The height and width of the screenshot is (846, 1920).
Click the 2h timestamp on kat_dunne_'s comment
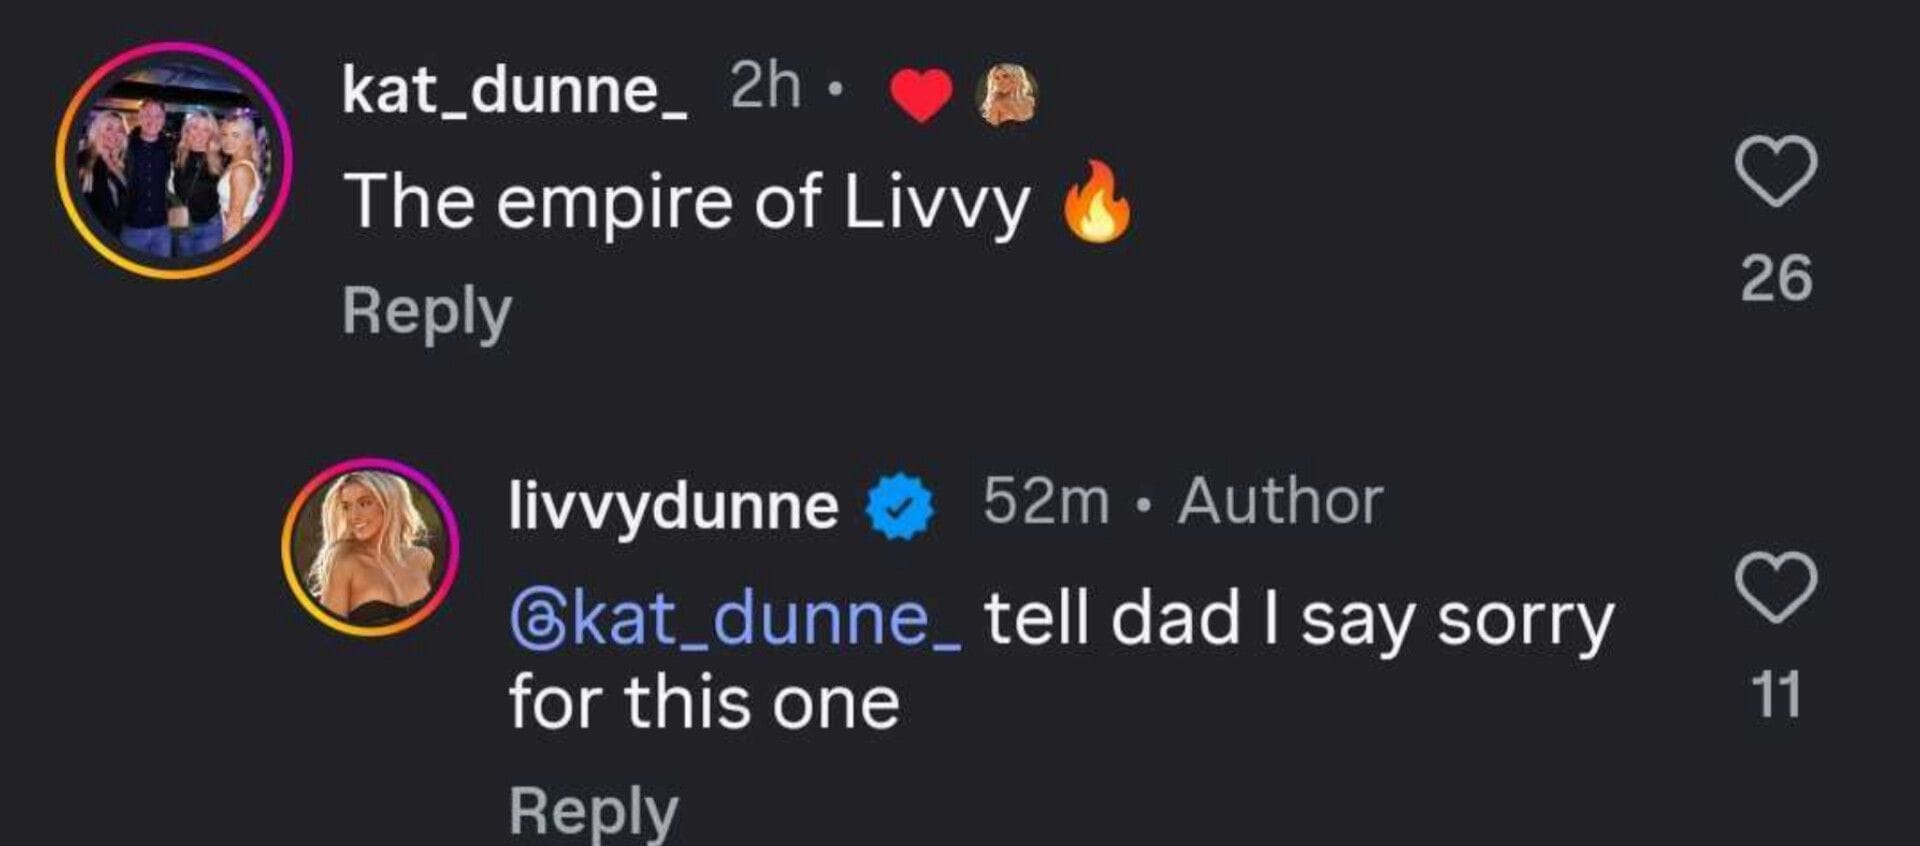tap(765, 87)
